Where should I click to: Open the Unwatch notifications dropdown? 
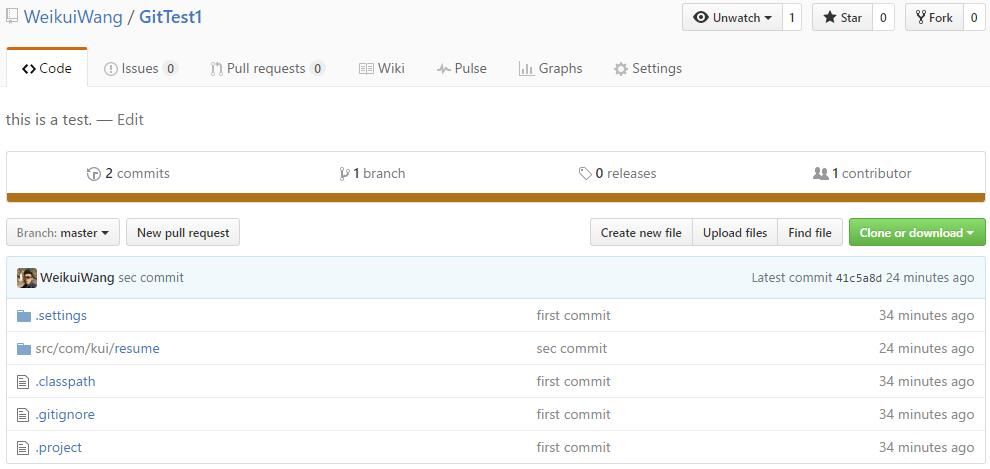[732, 17]
